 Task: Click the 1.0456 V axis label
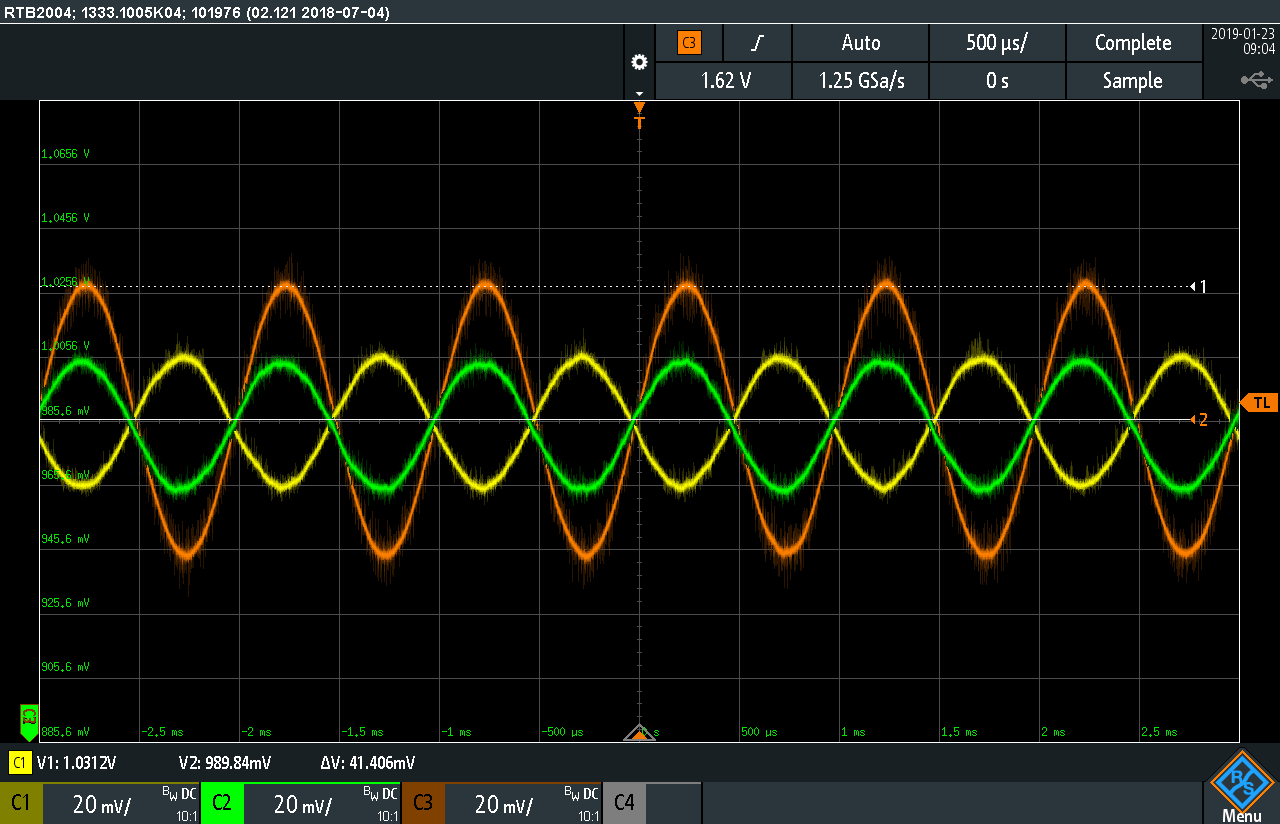pos(65,218)
